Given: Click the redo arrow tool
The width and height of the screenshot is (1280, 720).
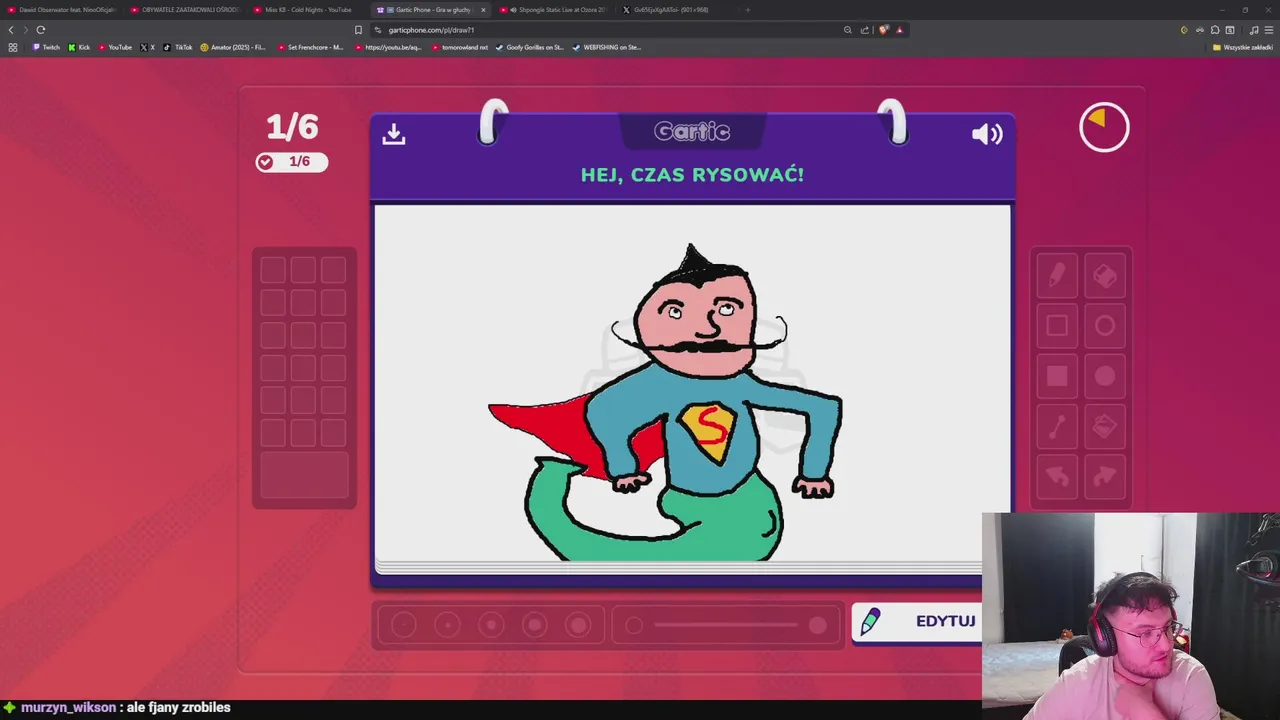Looking at the screenshot, I should (x=1105, y=477).
